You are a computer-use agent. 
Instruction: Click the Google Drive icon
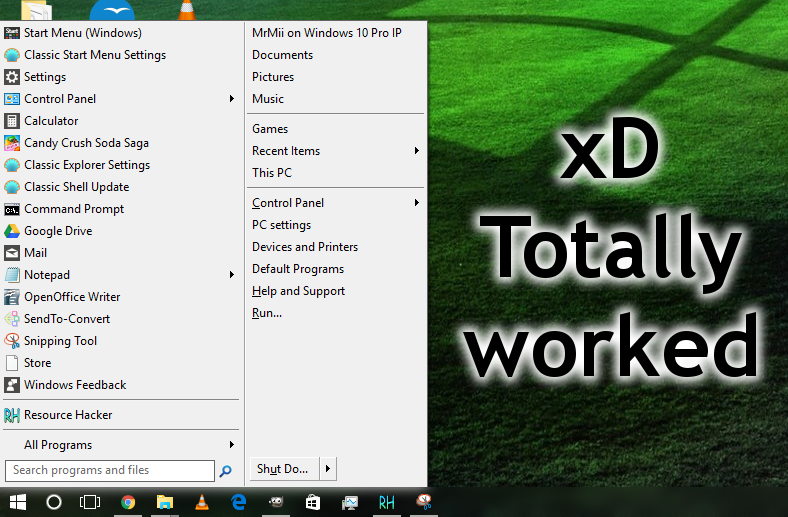12,231
